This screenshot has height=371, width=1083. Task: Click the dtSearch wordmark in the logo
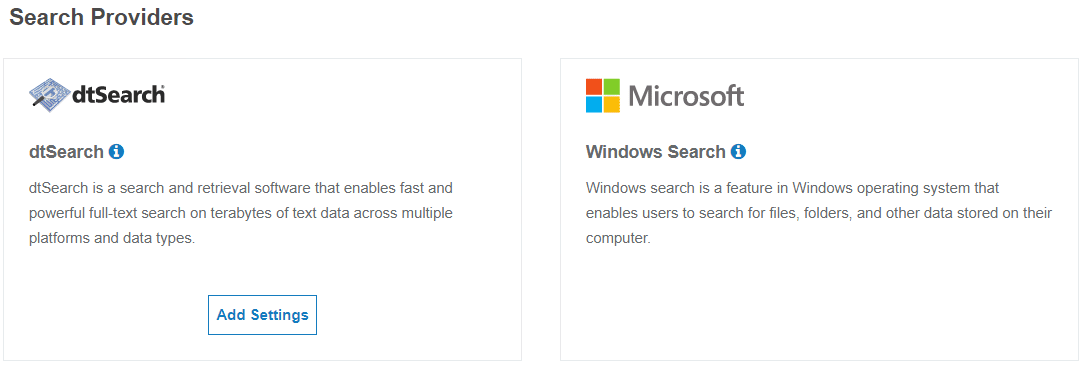pos(118,95)
